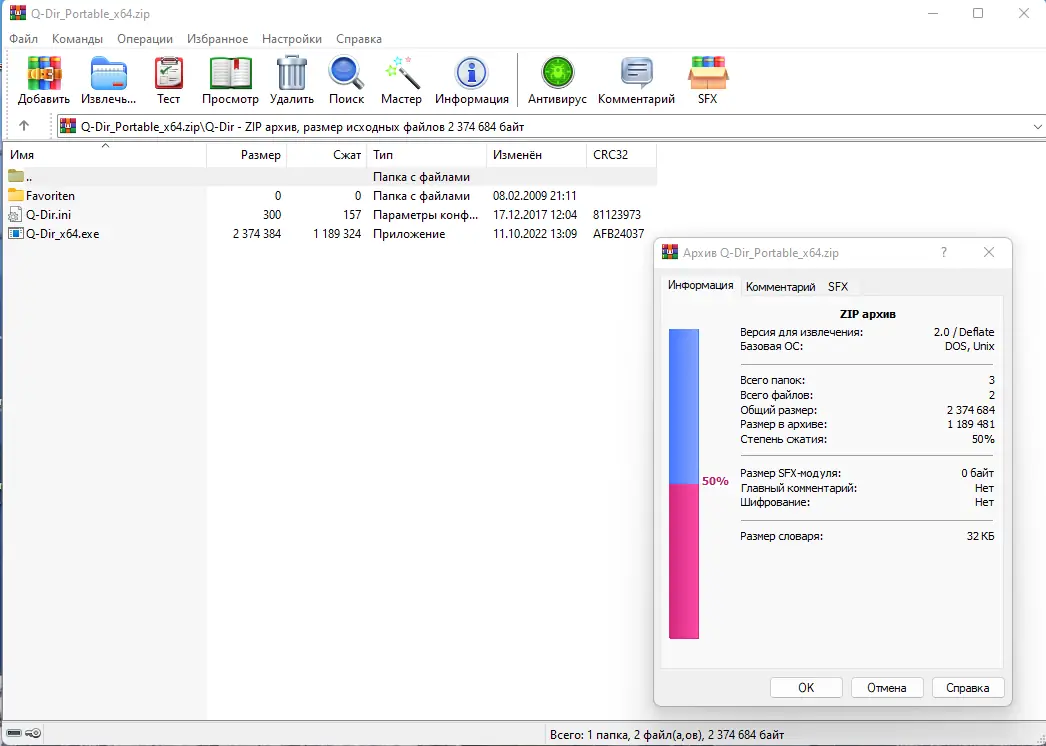The image size is (1046, 746).
Task: Open the Справка menu
Action: point(359,39)
